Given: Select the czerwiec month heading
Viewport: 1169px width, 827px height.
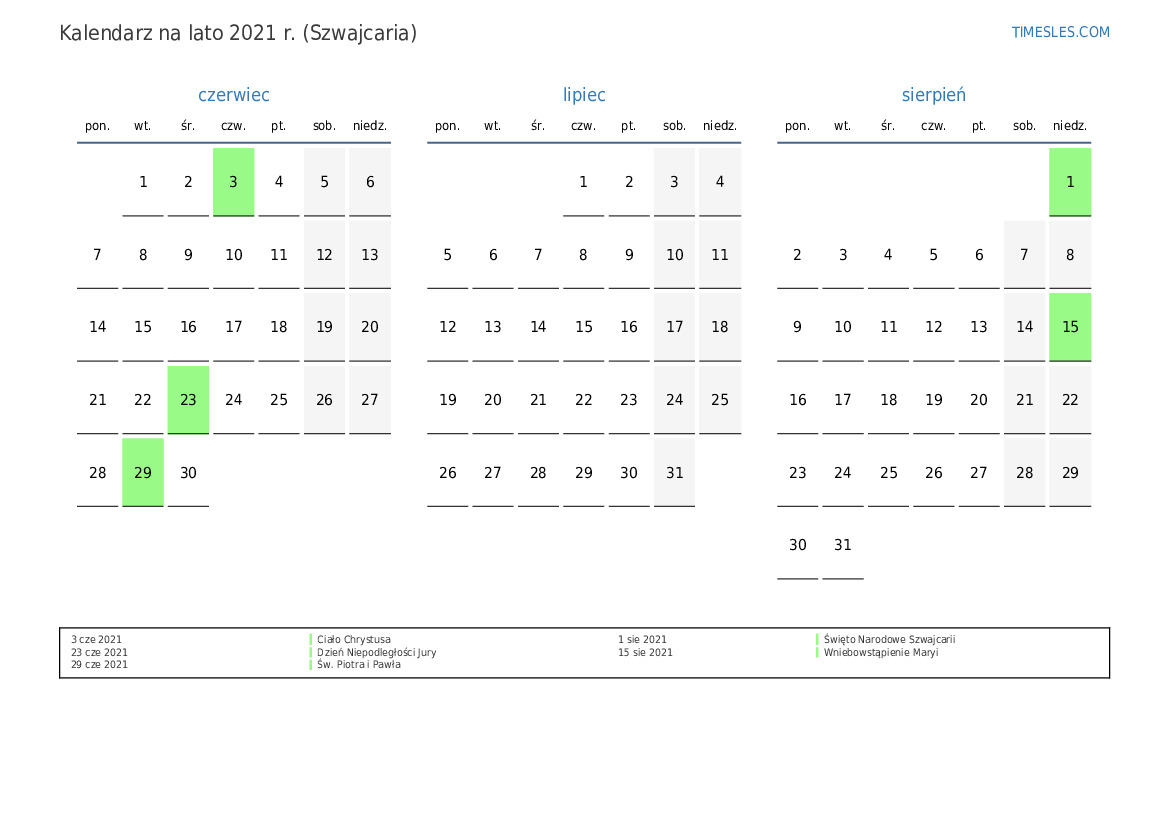Looking at the screenshot, I should click(x=234, y=95).
